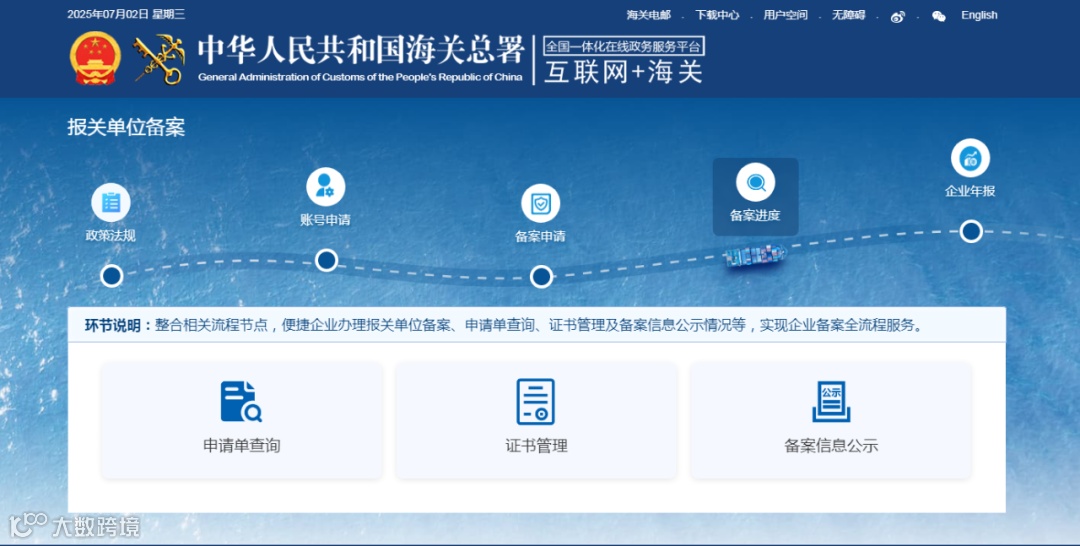
Task: Click the 备案申请 label
Action: coord(541,237)
